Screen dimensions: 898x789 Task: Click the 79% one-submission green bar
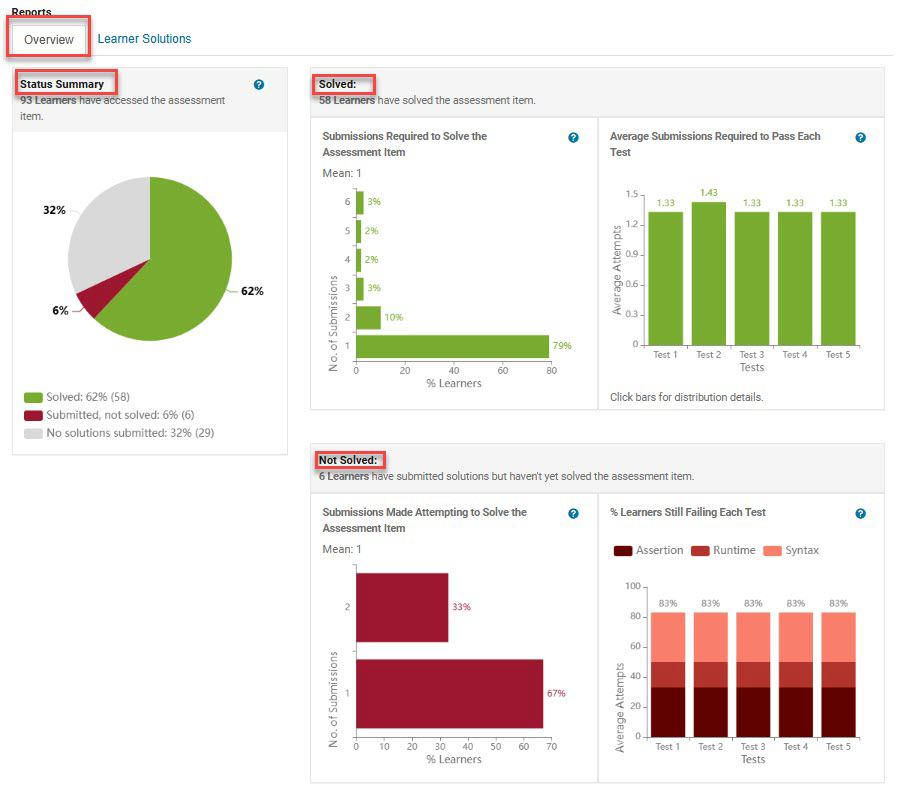pyautogui.click(x=452, y=346)
